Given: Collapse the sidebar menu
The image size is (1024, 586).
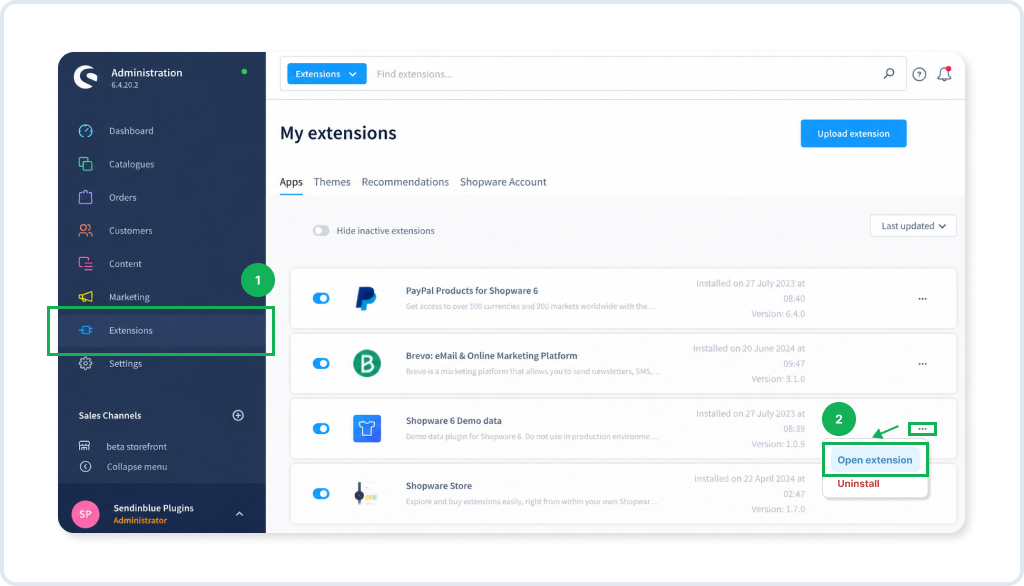Looking at the screenshot, I should click(136, 466).
